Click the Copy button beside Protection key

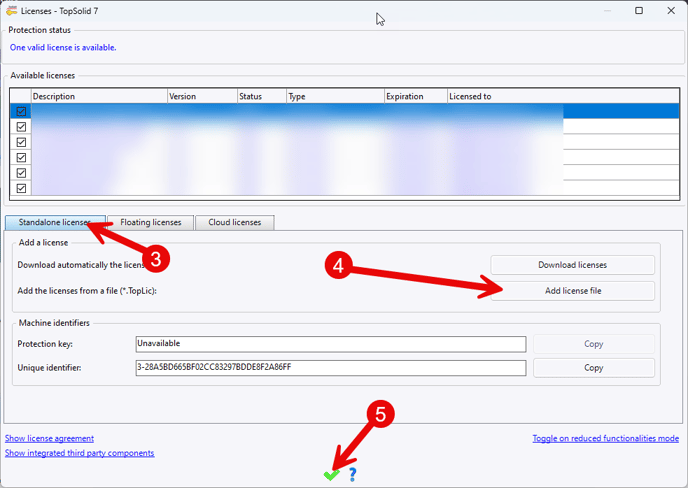click(x=594, y=344)
